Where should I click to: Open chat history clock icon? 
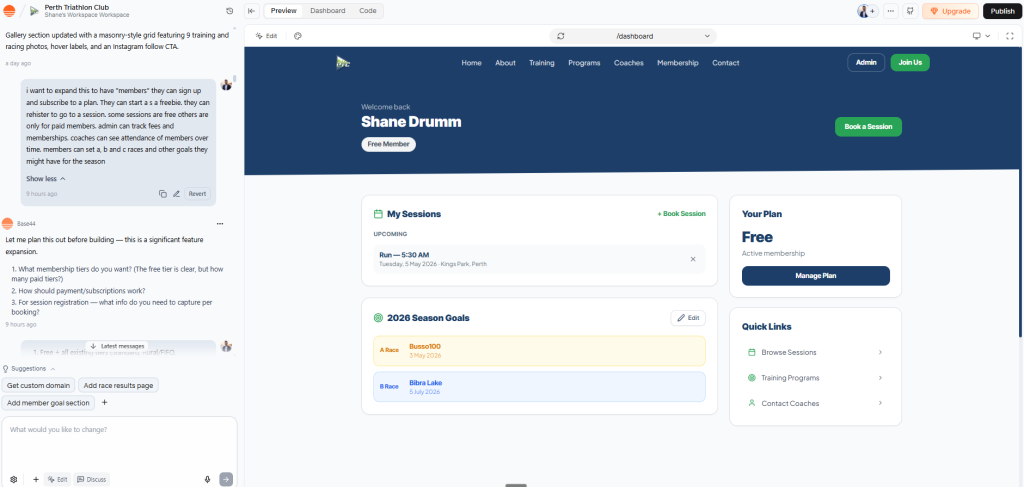[x=229, y=11]
